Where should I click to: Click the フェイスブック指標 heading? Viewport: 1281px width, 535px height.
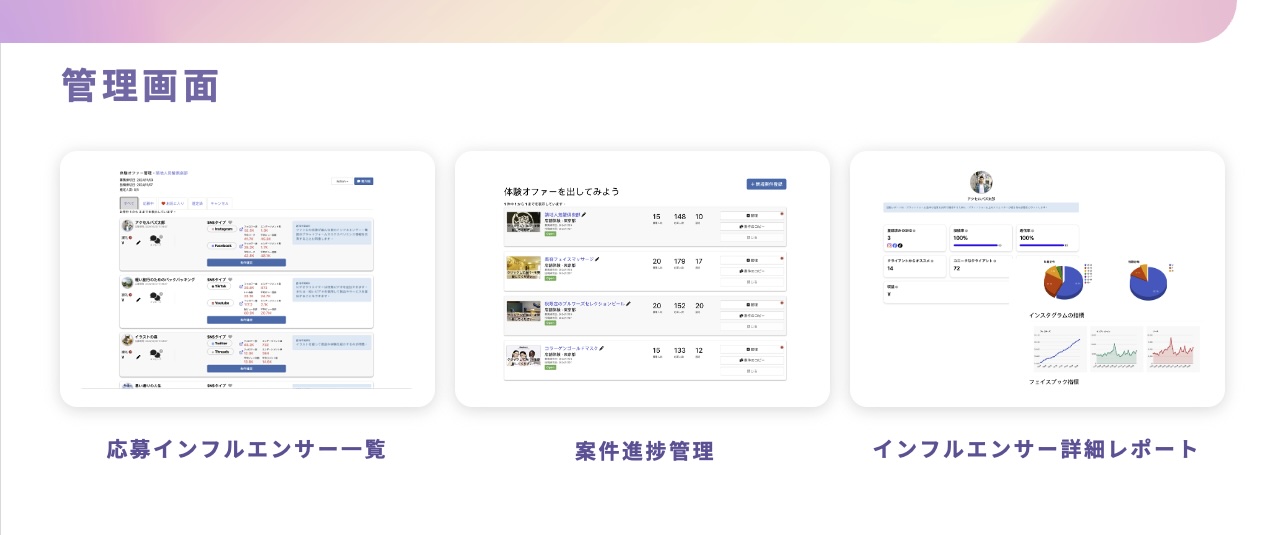(x=1054, y=382)
